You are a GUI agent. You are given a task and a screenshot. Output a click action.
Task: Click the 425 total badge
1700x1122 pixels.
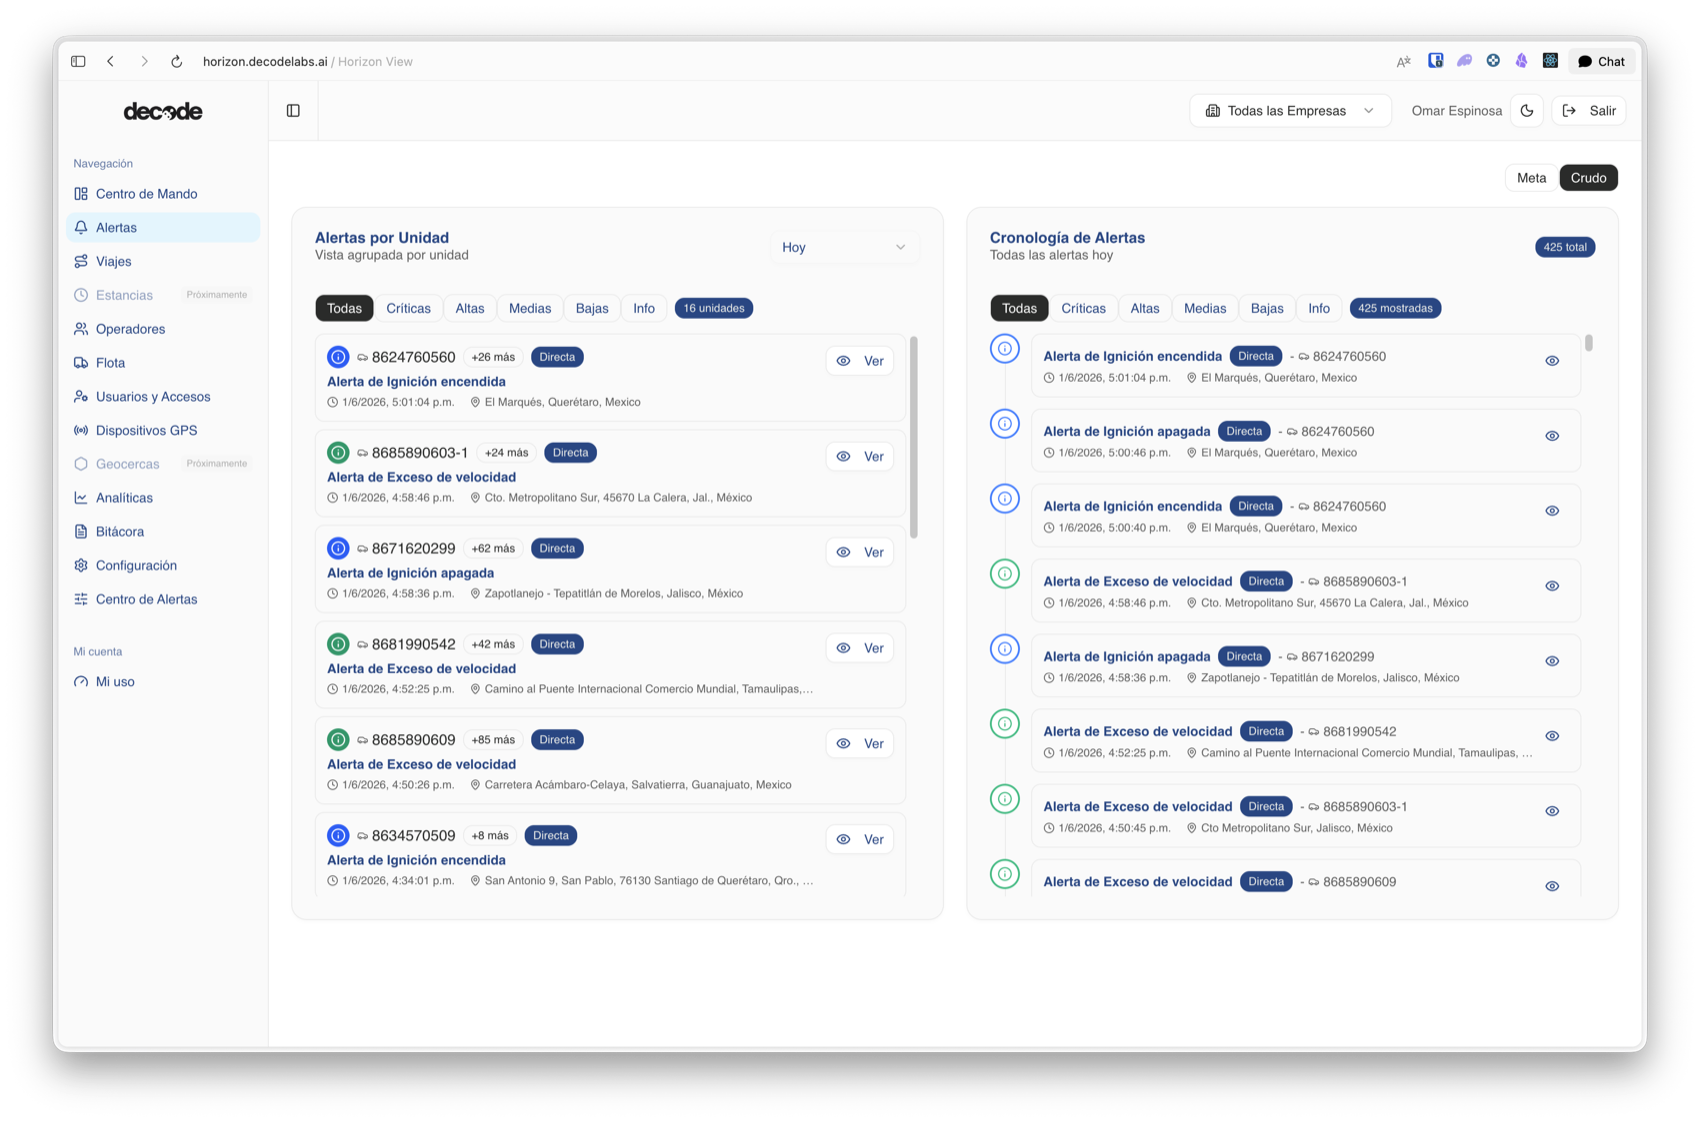click(1565, 247)
